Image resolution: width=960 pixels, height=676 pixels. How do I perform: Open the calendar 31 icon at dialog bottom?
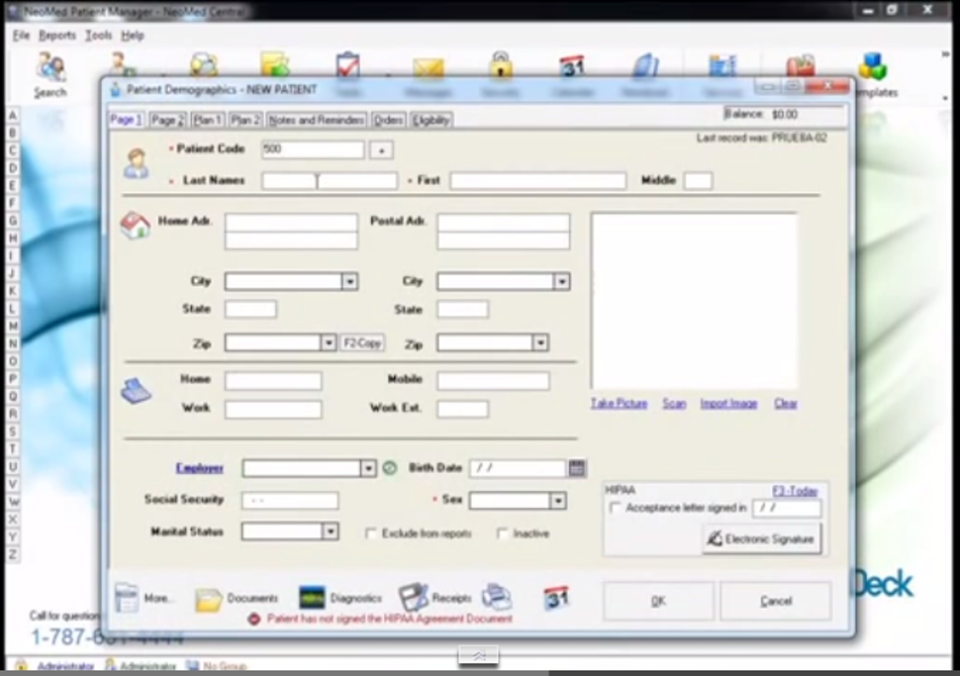556,597
